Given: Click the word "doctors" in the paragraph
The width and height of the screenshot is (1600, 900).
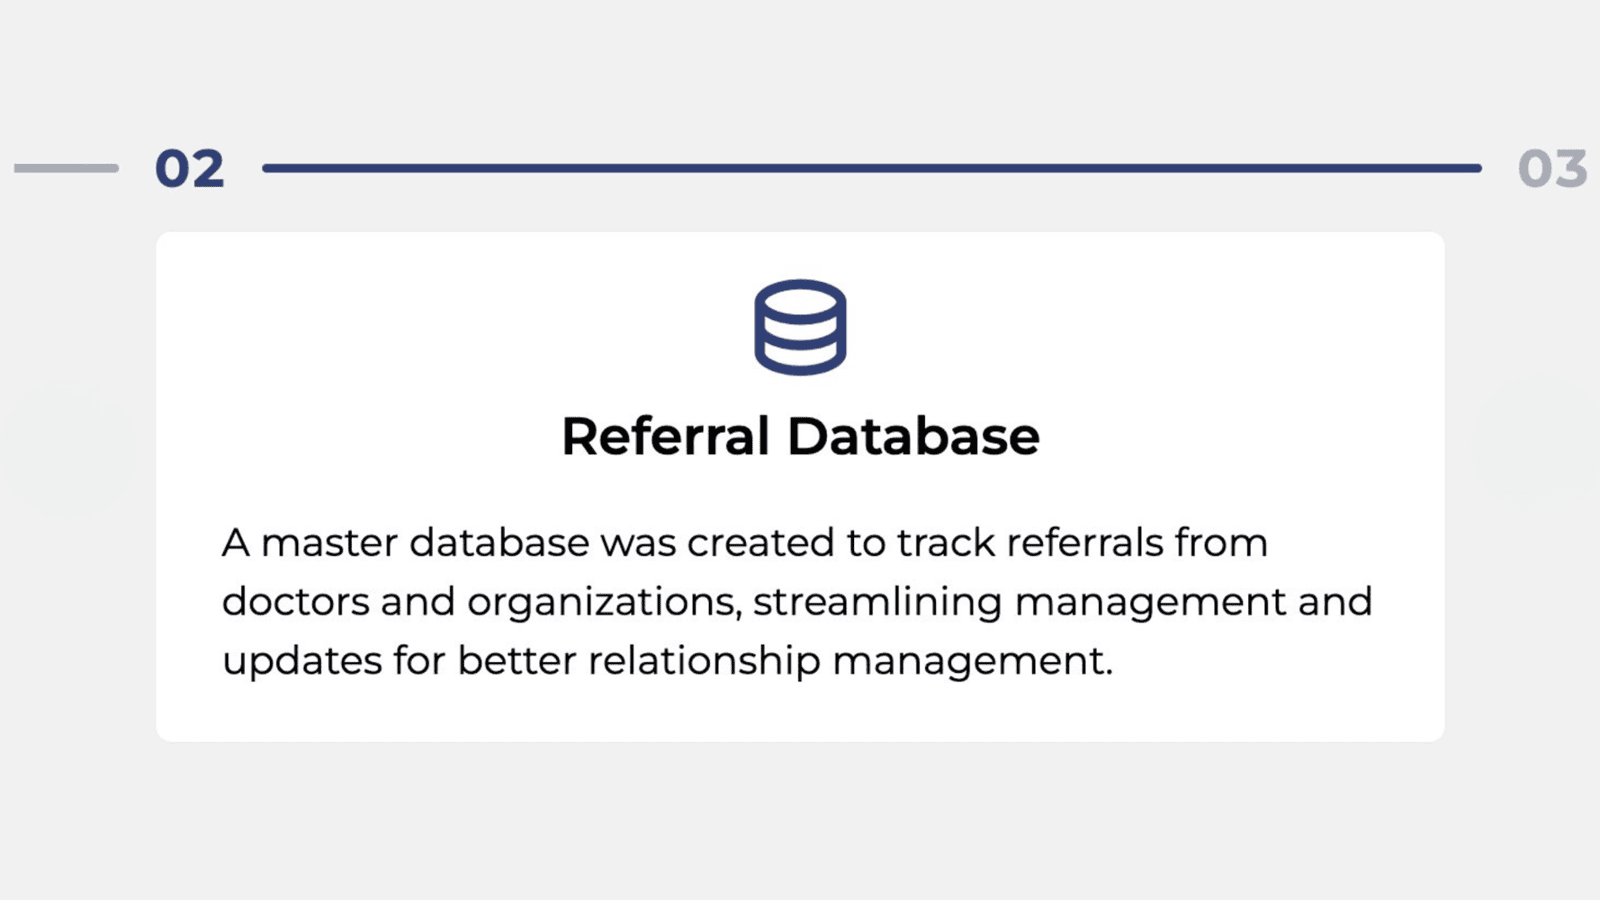Looking at the screenshot, I should (x=295, y=602).
